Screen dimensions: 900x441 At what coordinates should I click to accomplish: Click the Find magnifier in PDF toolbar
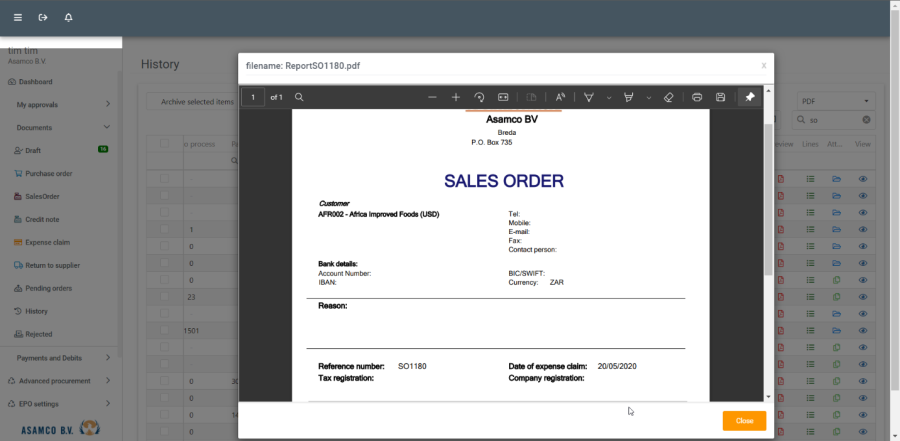pos(299,97)
